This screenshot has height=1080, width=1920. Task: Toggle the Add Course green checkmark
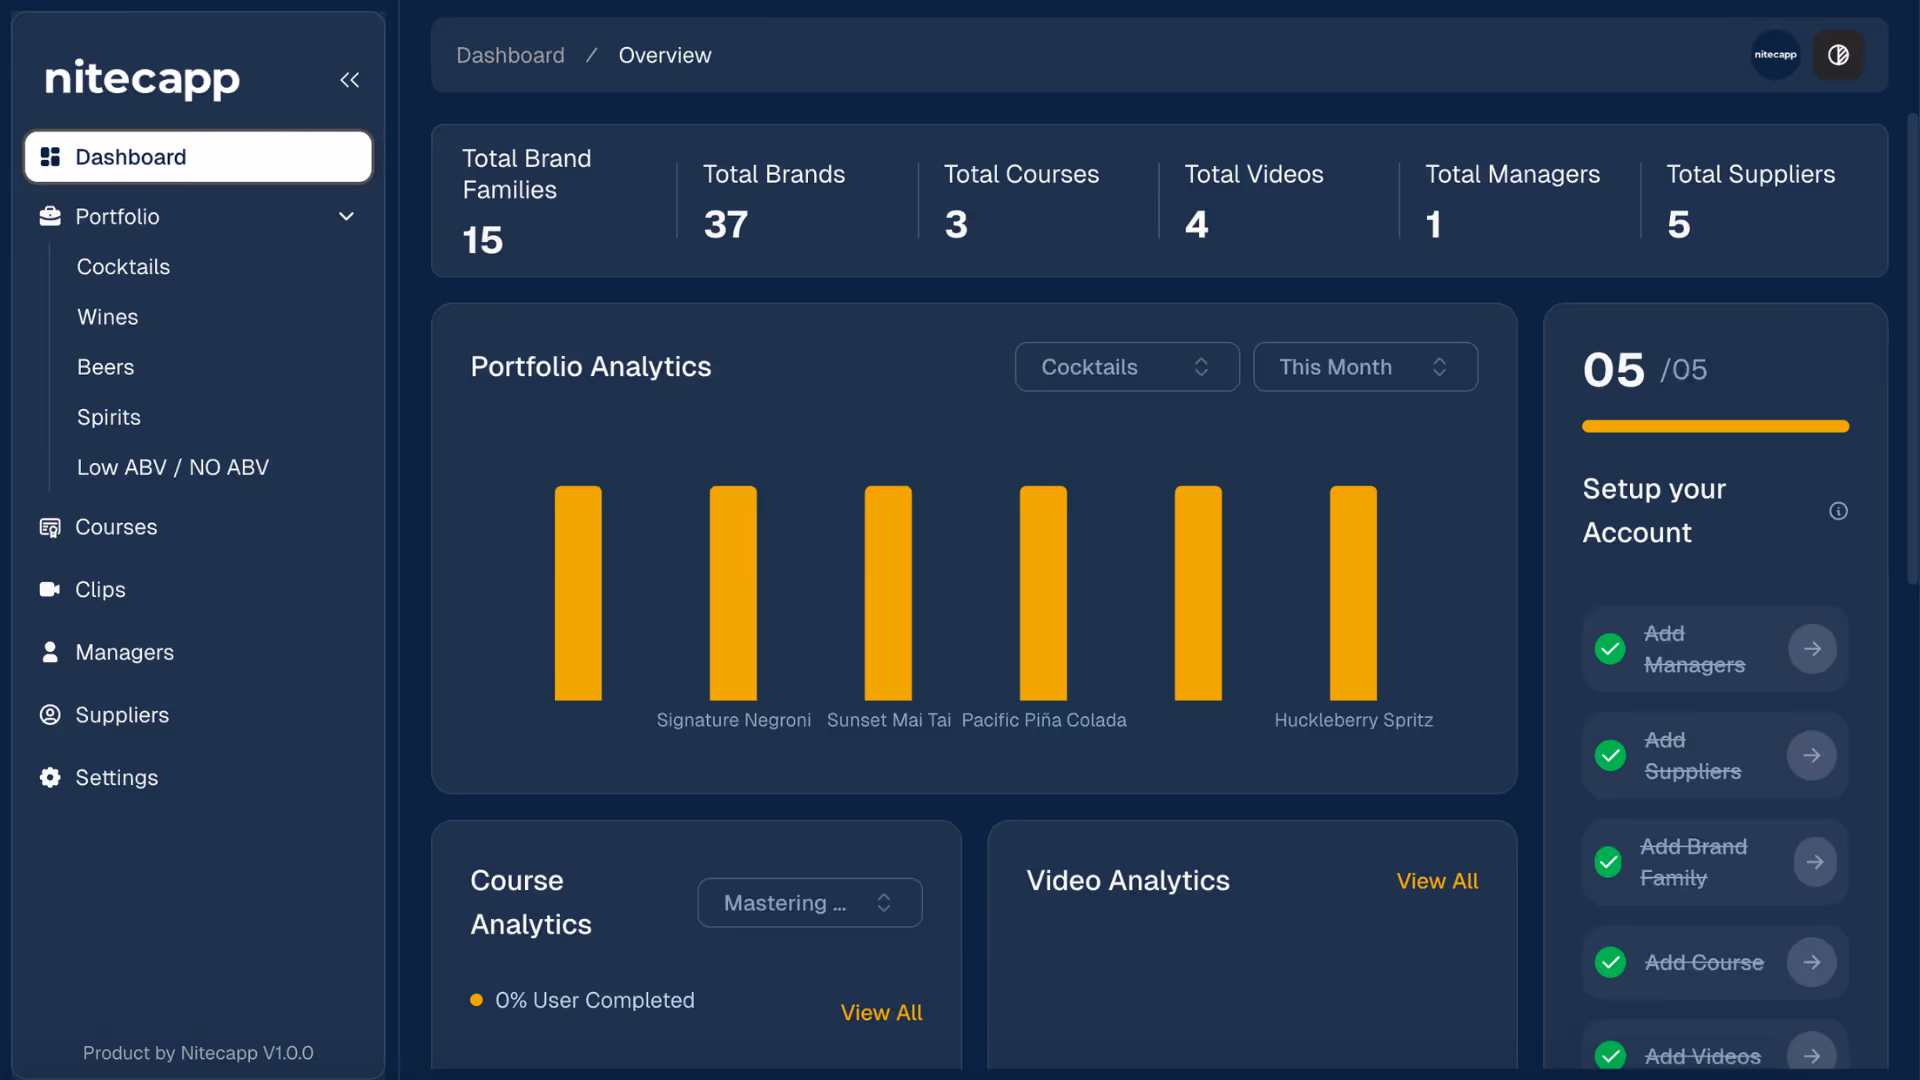coord(1610,962)
